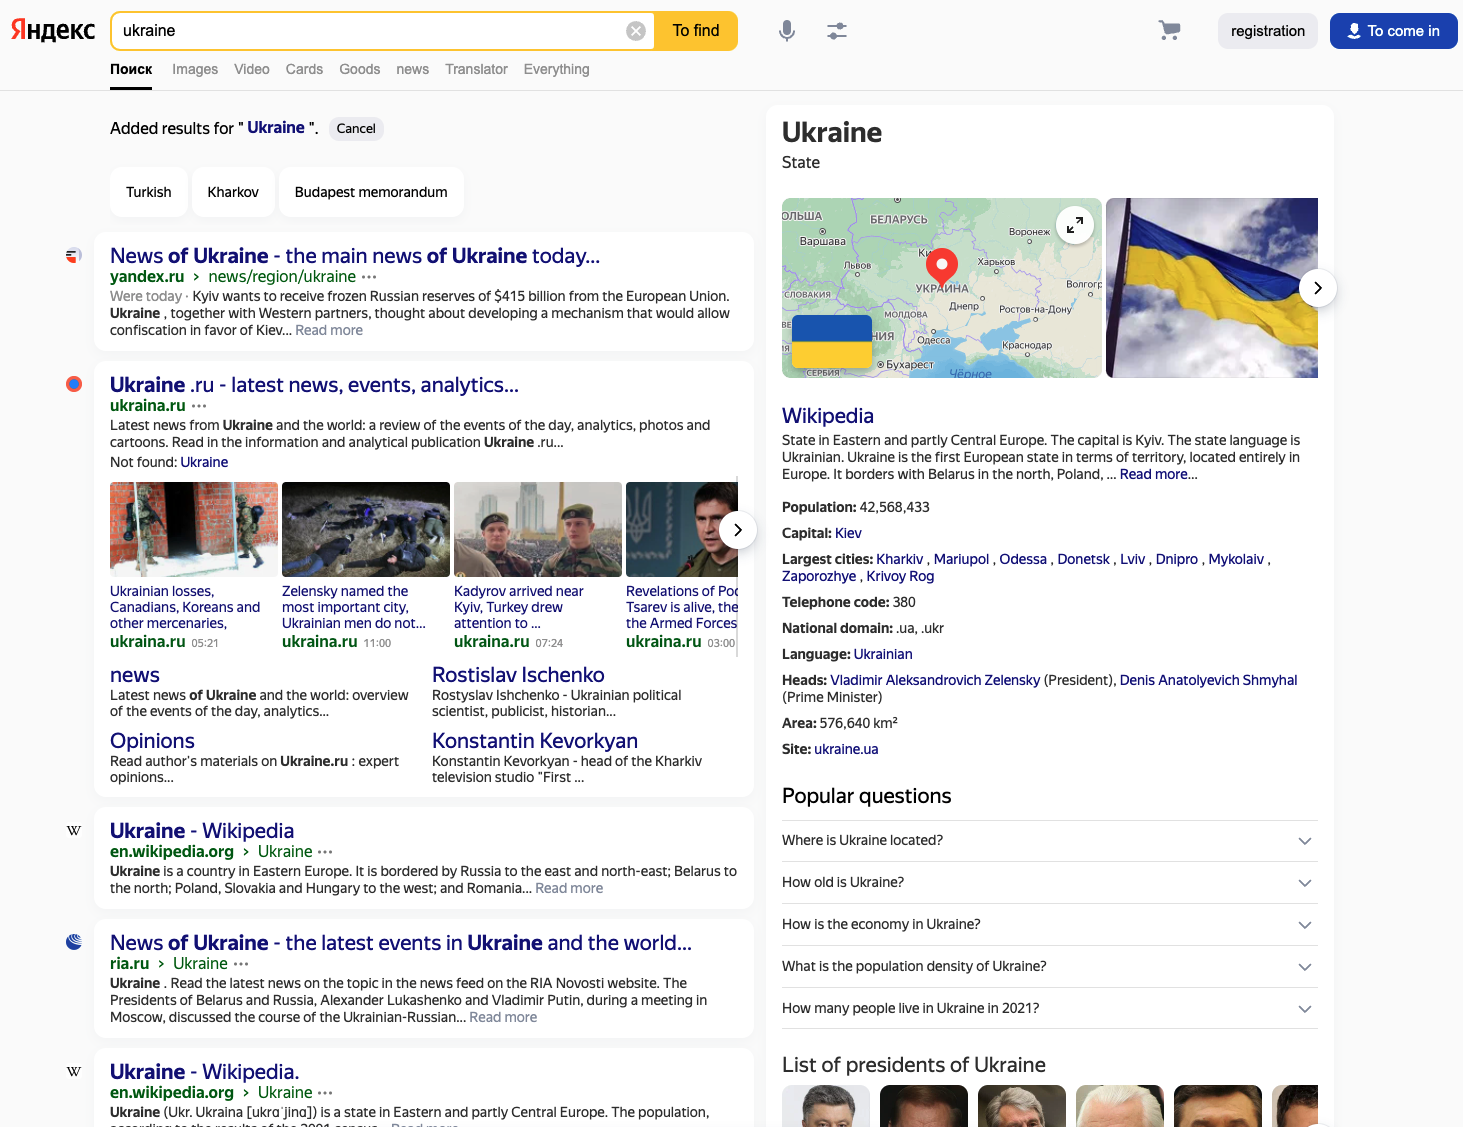Click the Ukrainian flag icon on the map
The image size is (1463, 1127).
click(x=832, y=342)
